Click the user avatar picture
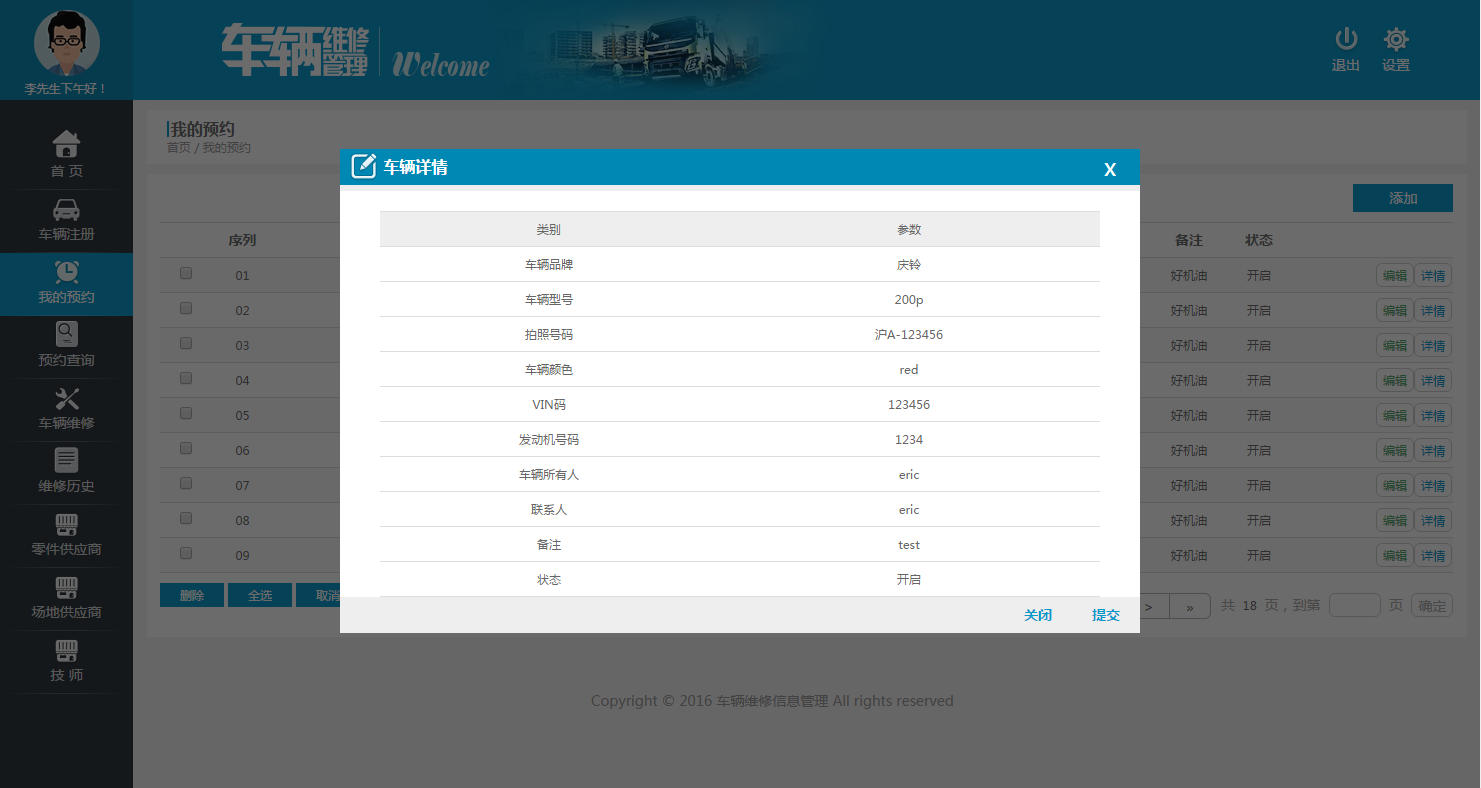The image size is (1481, 788). pos(66,44)
